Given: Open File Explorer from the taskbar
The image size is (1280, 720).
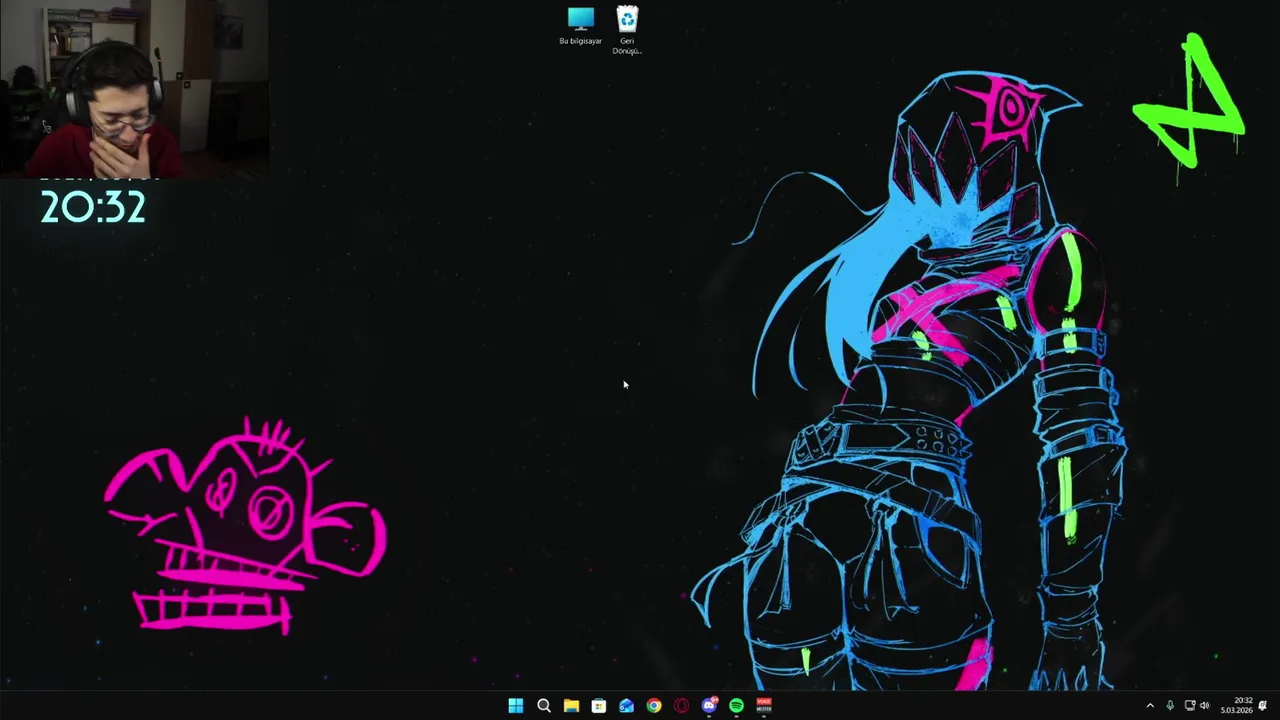Looking at the screenshot, I should pos(571,706).
